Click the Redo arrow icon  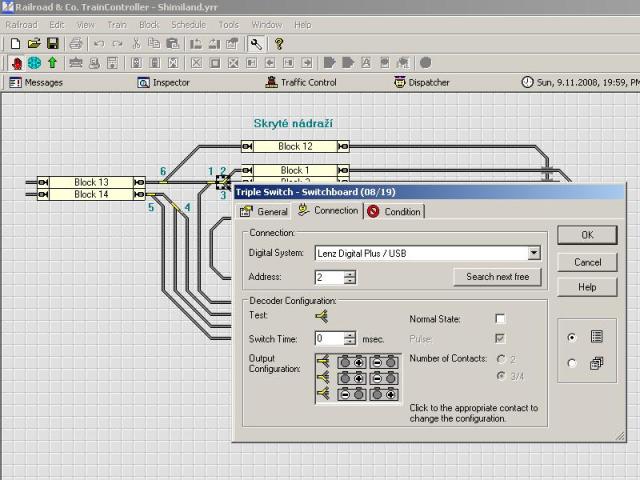coord(118,44)
